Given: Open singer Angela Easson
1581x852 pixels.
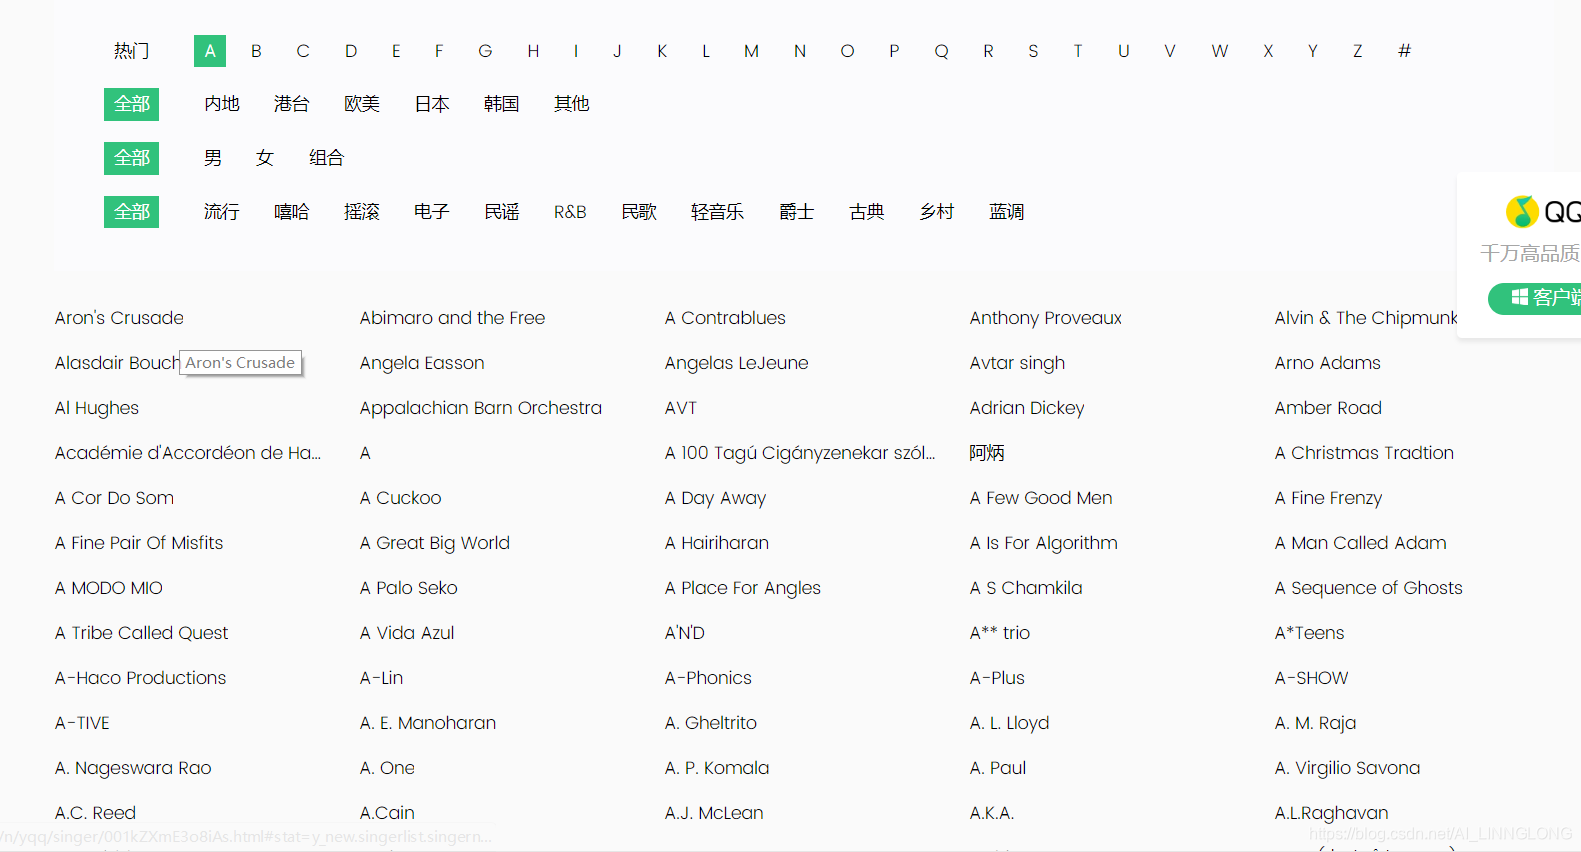Looking at the screenshot, I should (422, 363).
